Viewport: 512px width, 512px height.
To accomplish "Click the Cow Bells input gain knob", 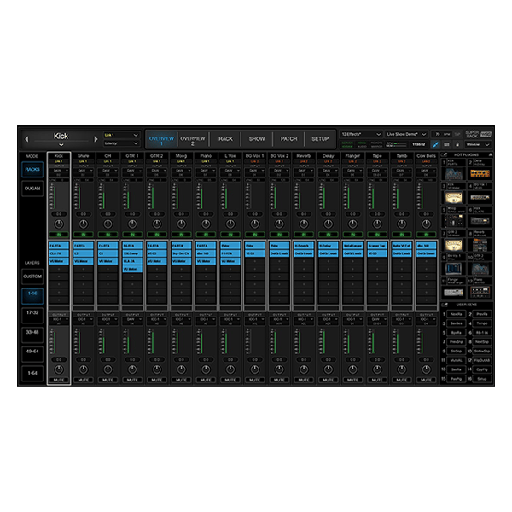I will pyautogui.click(x=426, y=224).
